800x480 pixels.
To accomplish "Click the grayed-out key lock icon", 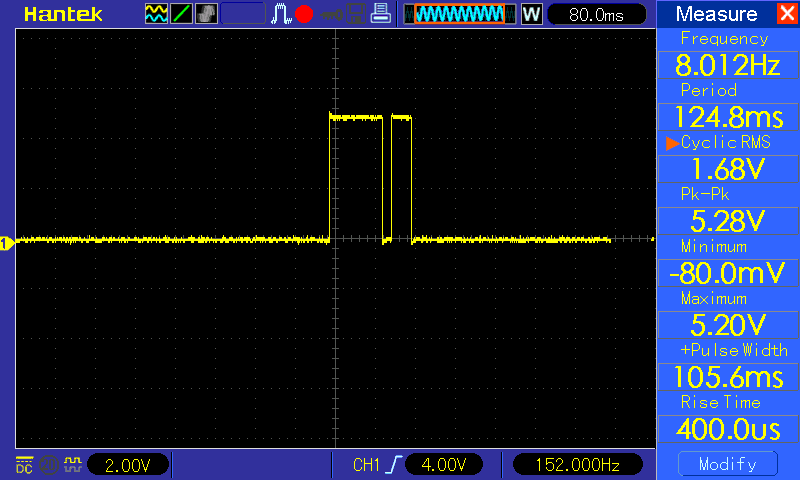I will tap(332, 15).
